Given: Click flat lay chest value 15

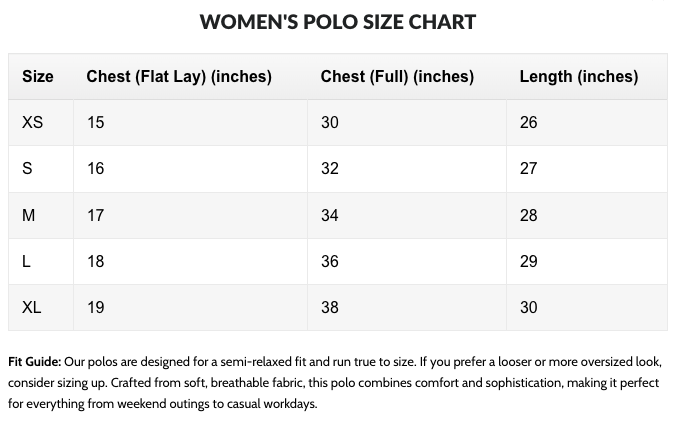Looking at the screenshot, I should click(96, 123).
